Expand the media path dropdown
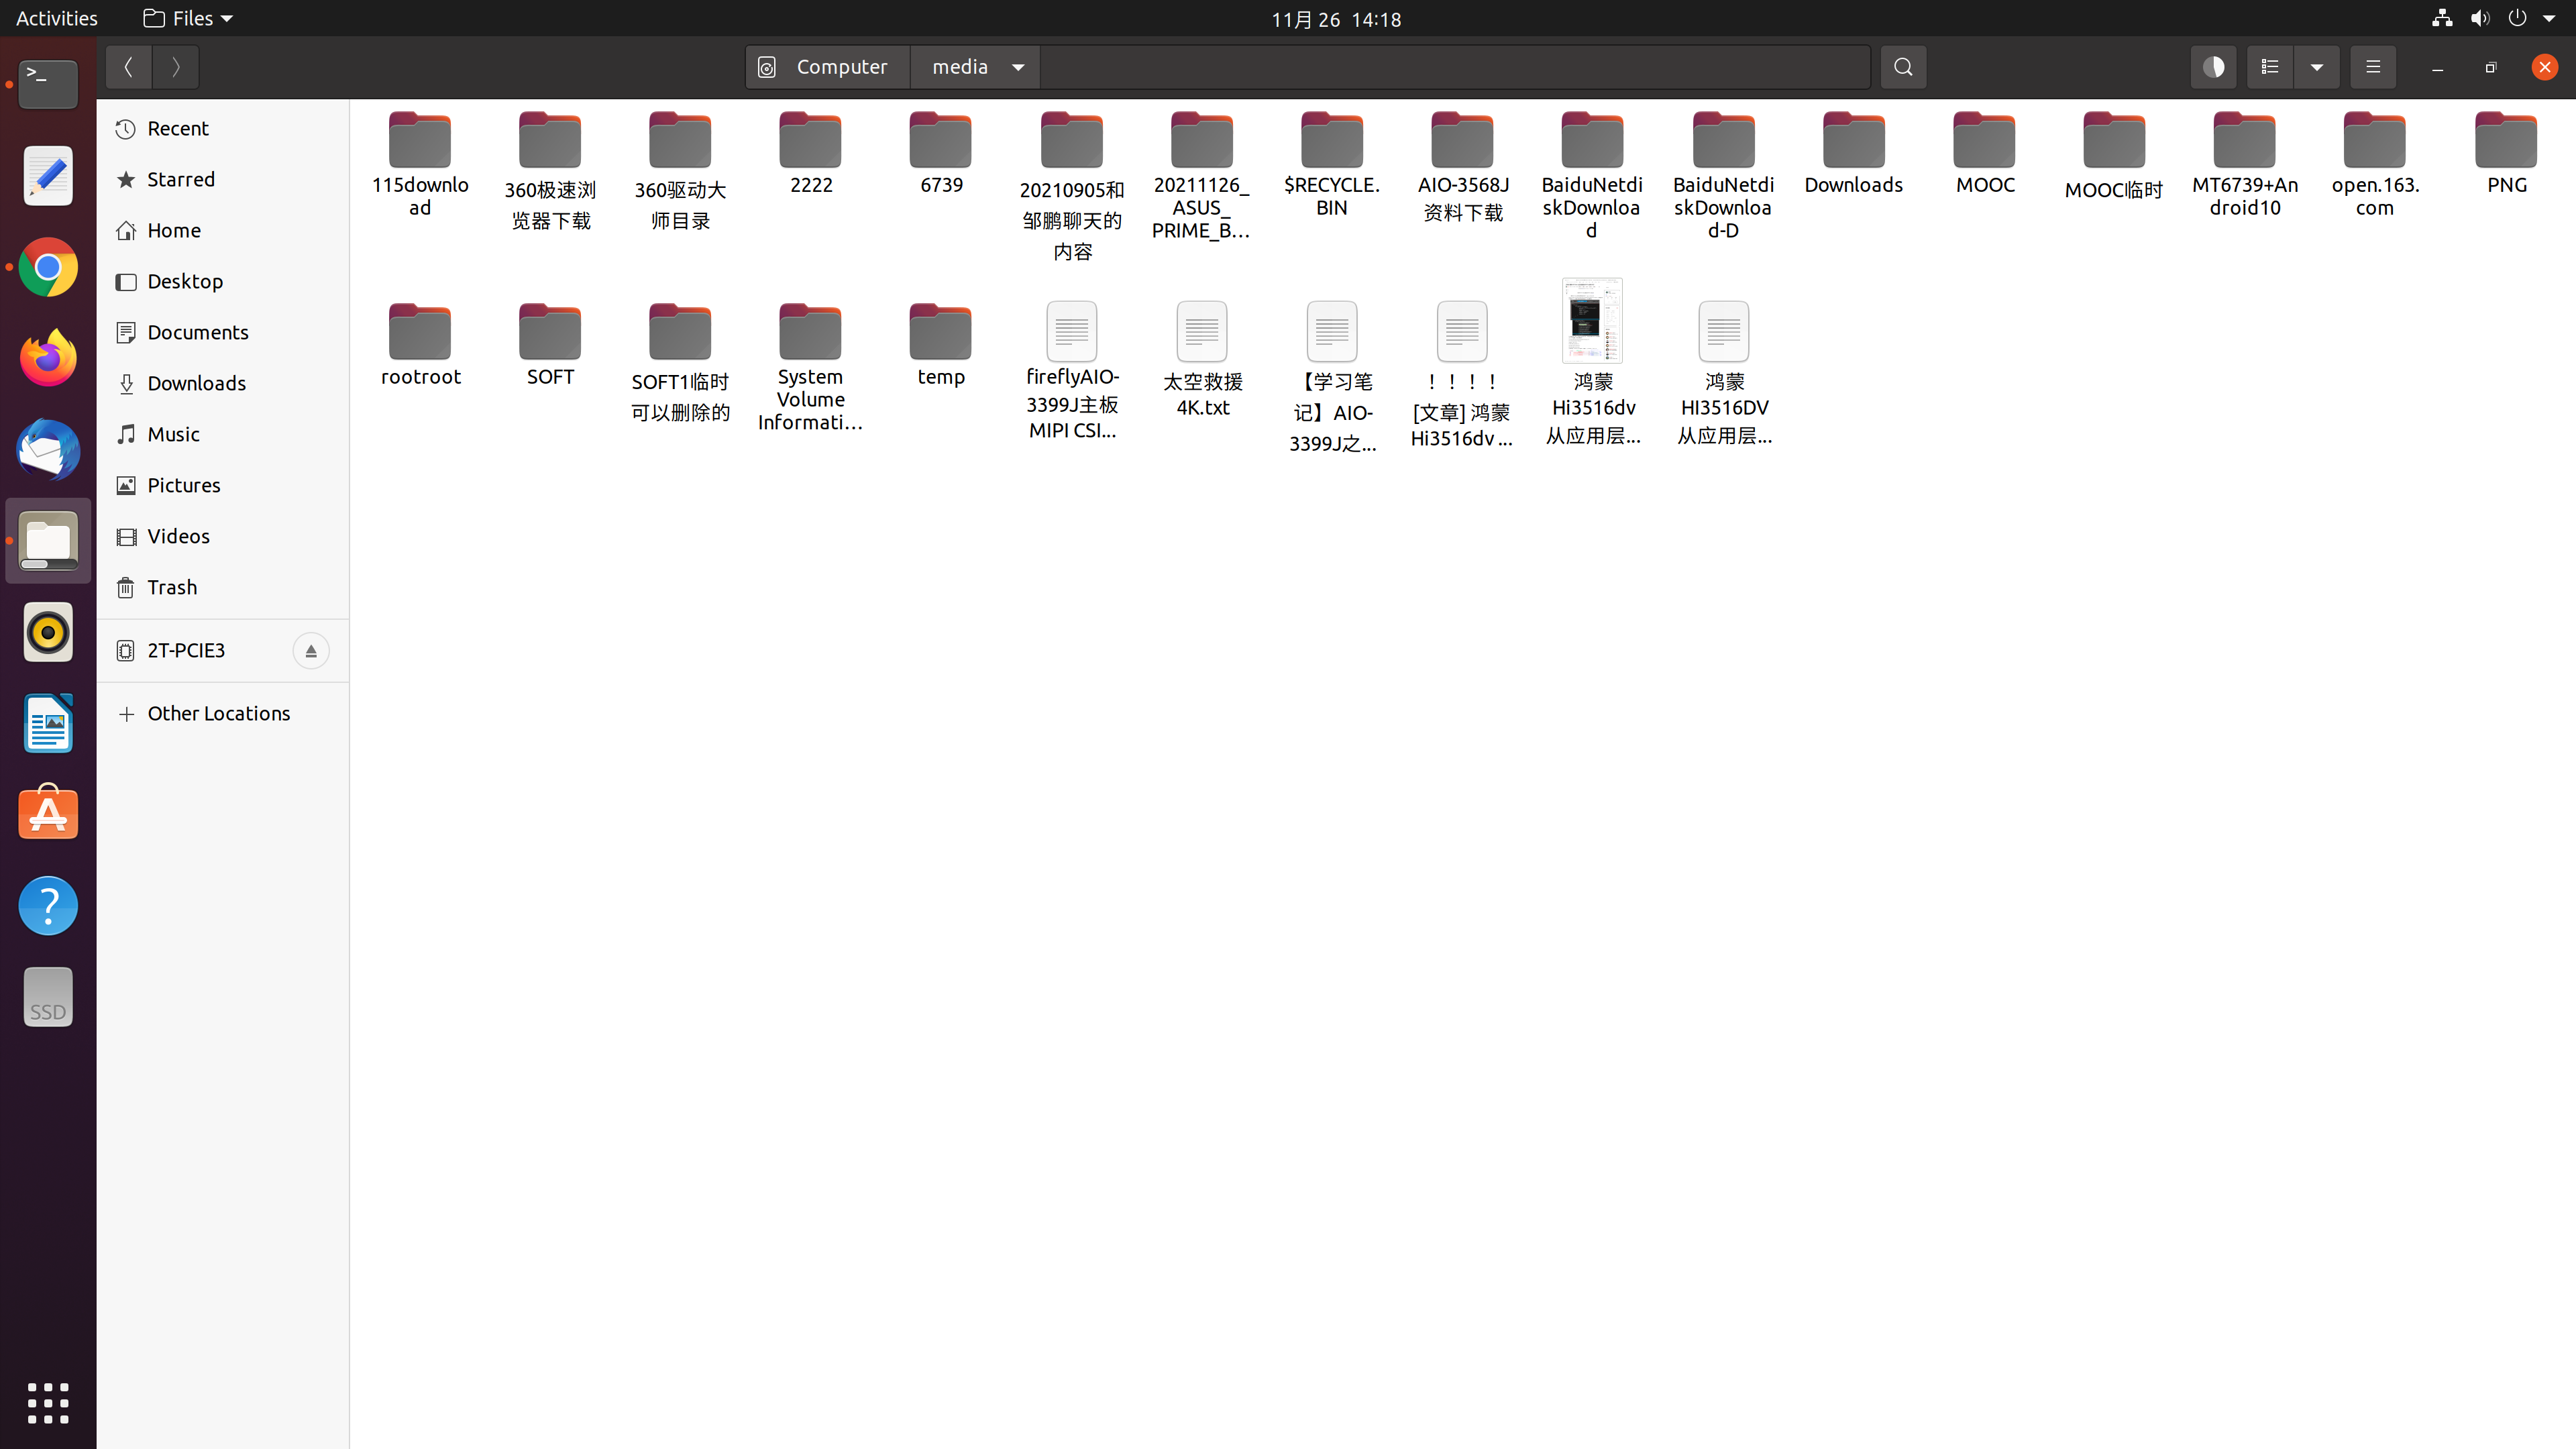 point(1018,67)
